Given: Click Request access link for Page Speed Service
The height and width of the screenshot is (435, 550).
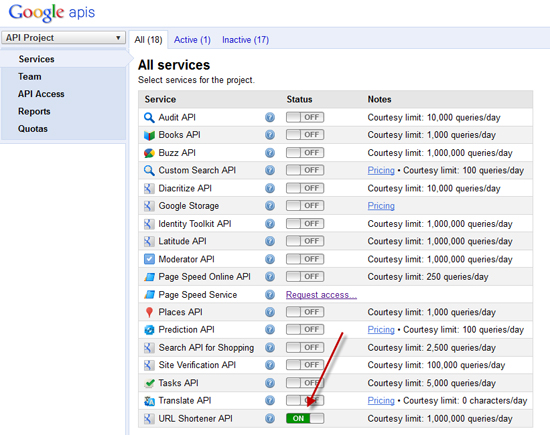Looking at the screenshot, I should (321, 295).
